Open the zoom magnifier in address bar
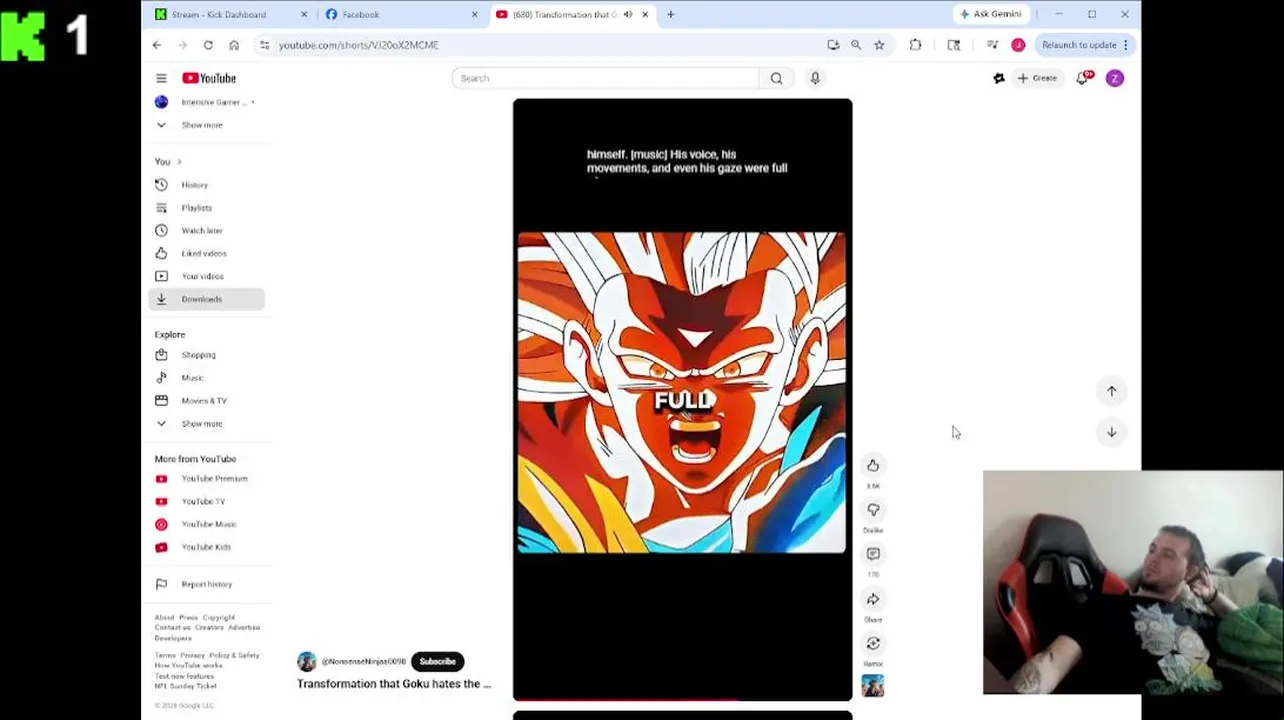 point(856,45)
